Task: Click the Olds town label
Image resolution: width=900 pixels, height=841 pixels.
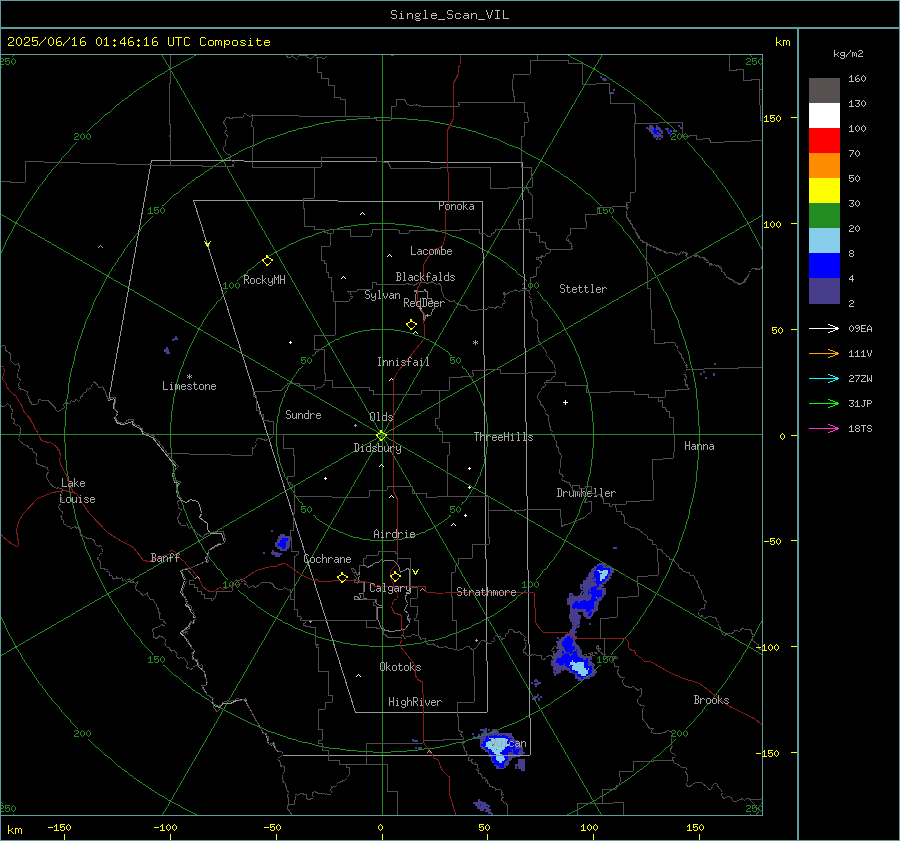Action: pyautogui.click(x=381, y=417)
